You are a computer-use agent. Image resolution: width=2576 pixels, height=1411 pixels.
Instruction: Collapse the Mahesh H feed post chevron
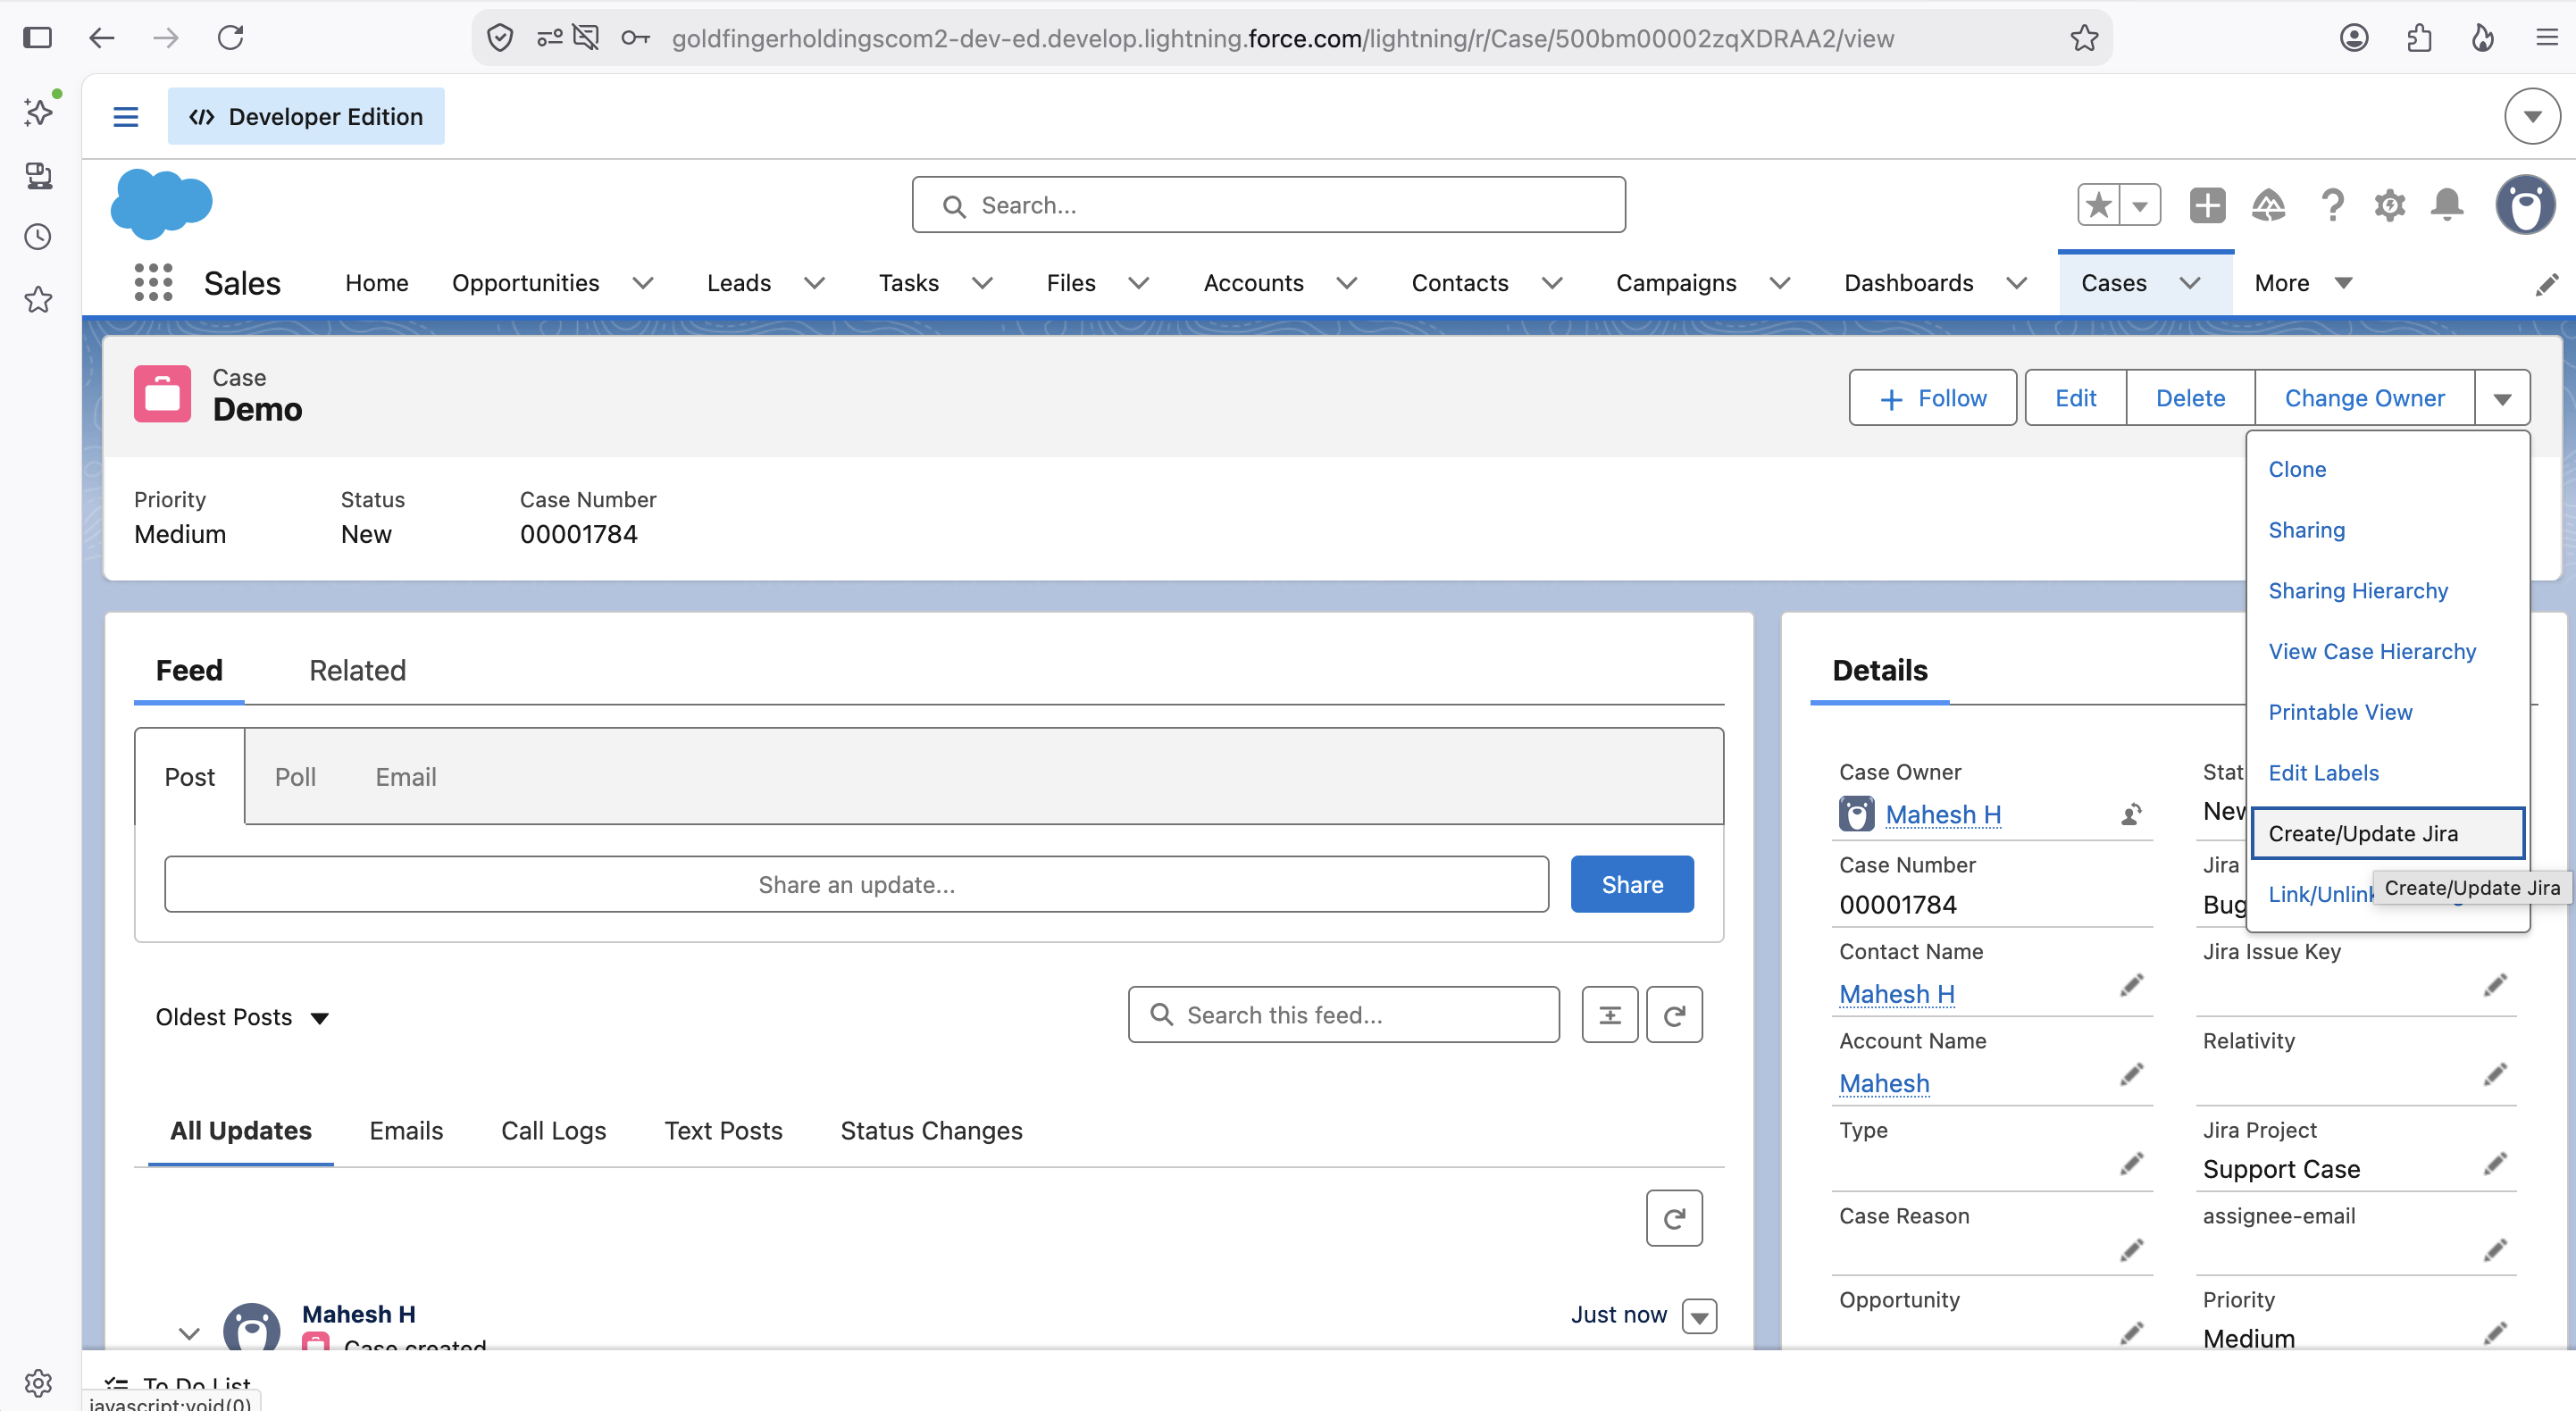coord(189,1333)
